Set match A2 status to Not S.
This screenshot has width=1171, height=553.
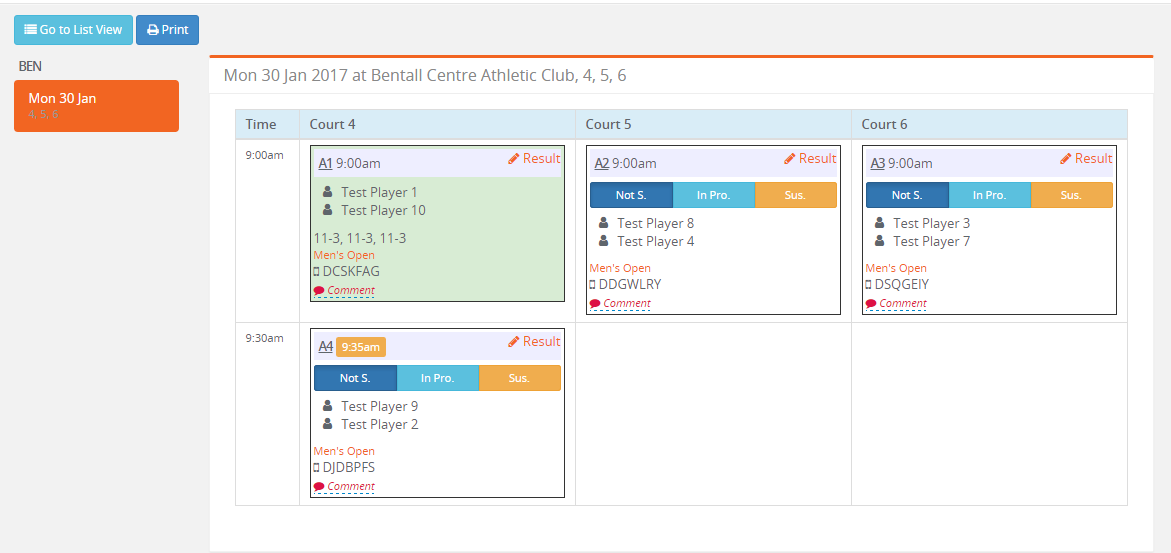631,195
